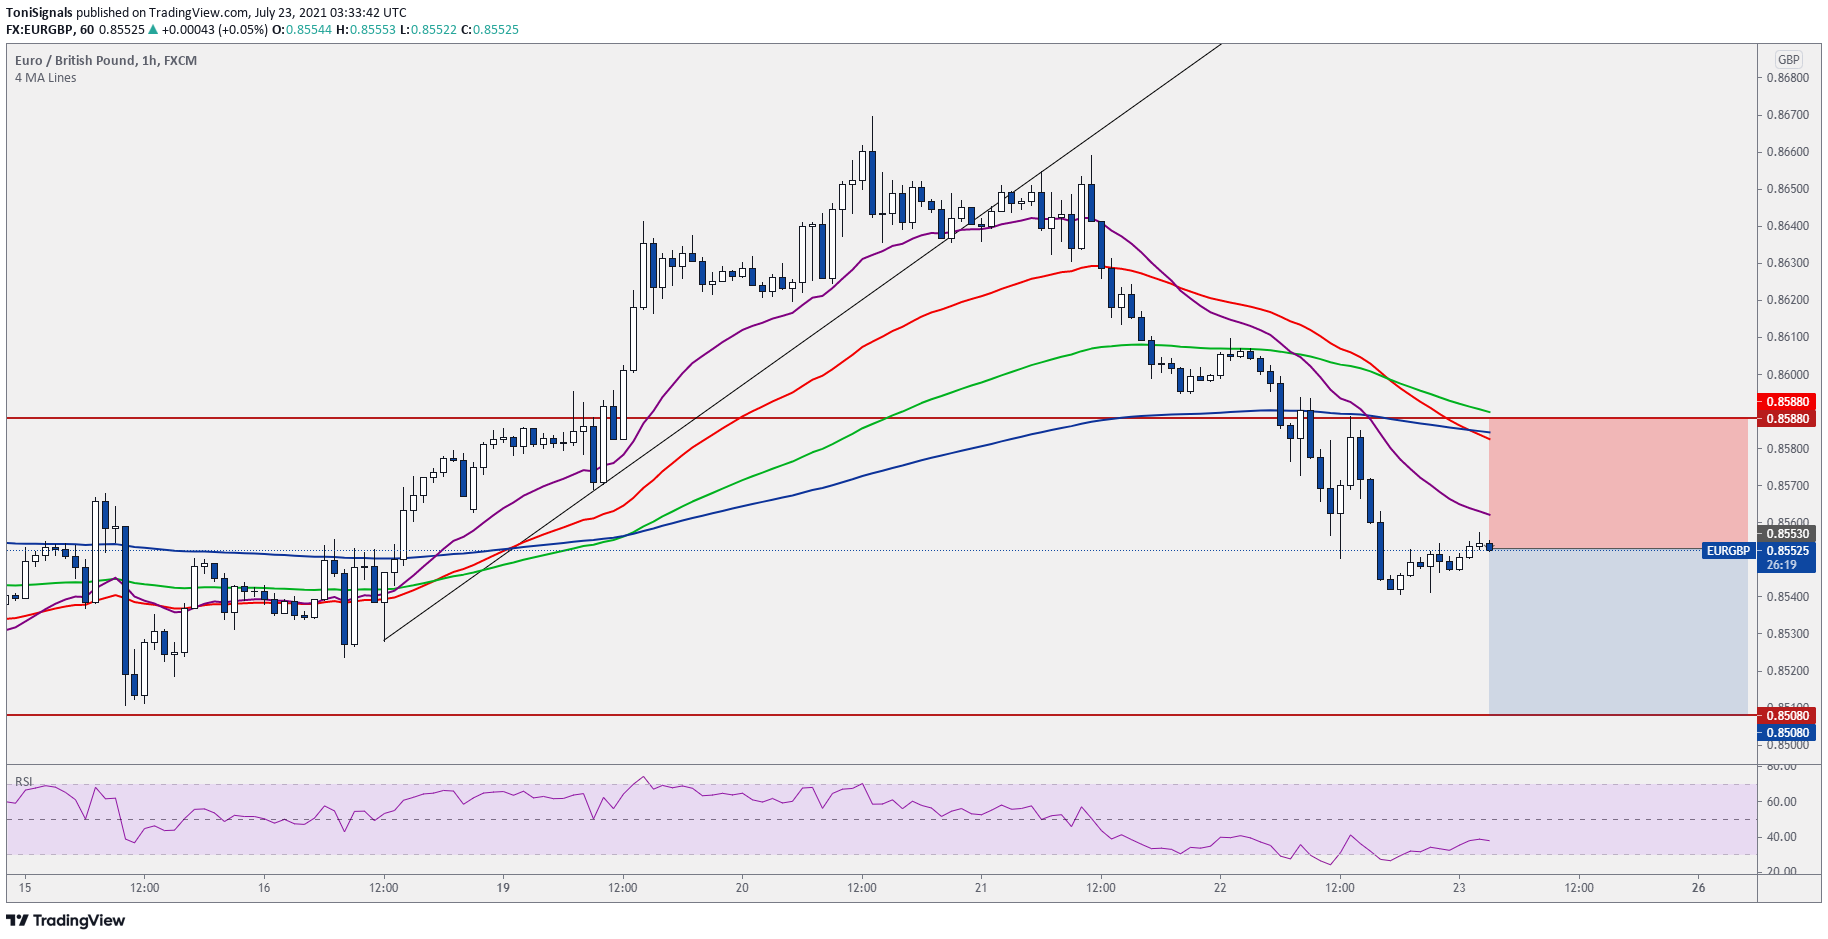Click the GBP currency label button
This screenshot has width=1828, height=939.
click(1788, 59)
